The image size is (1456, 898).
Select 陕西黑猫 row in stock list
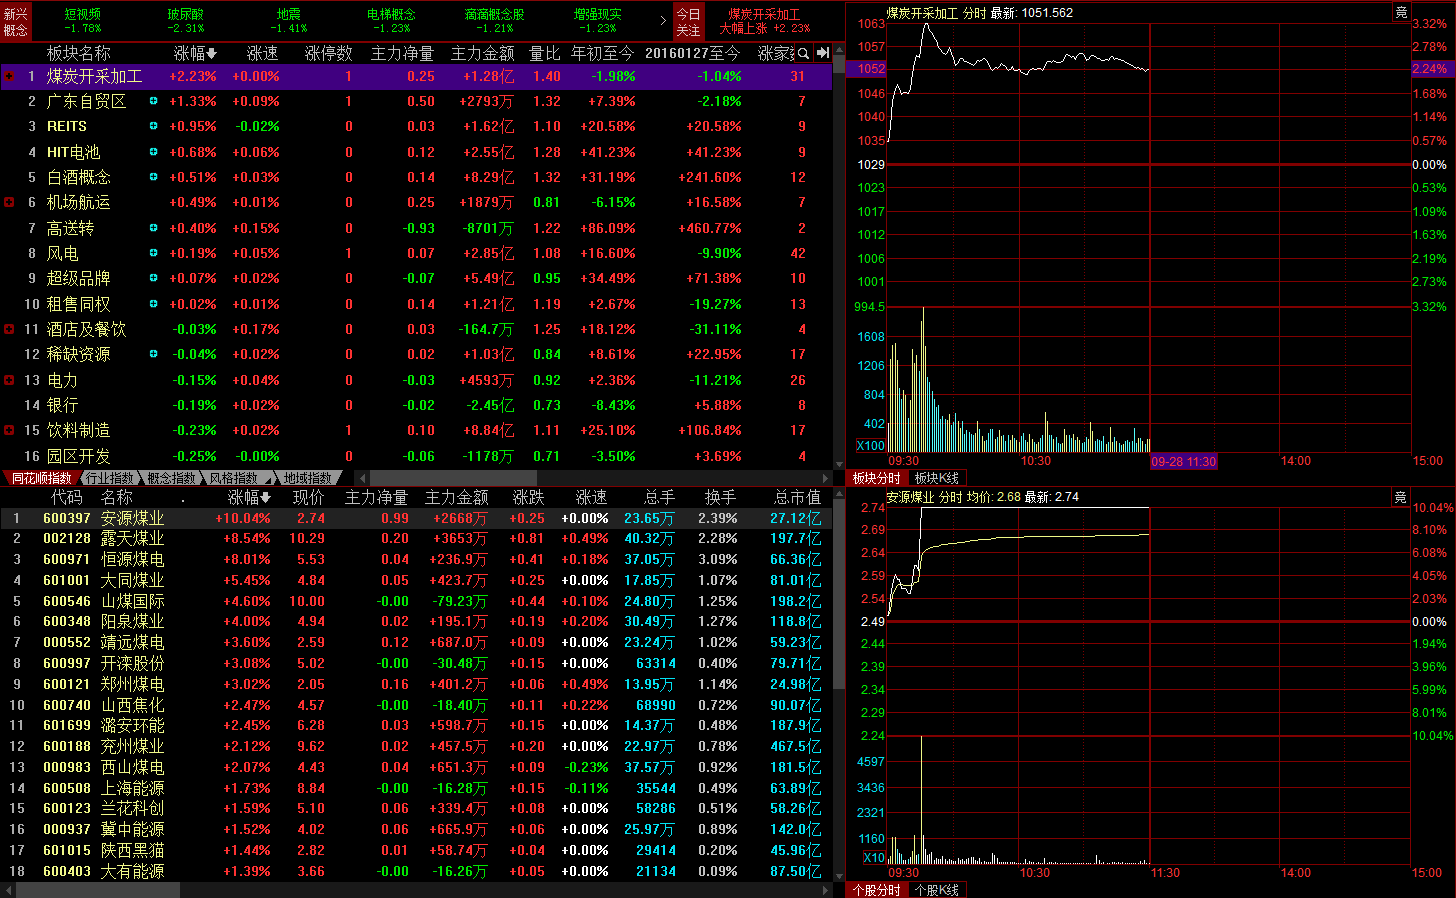point(416,850)
